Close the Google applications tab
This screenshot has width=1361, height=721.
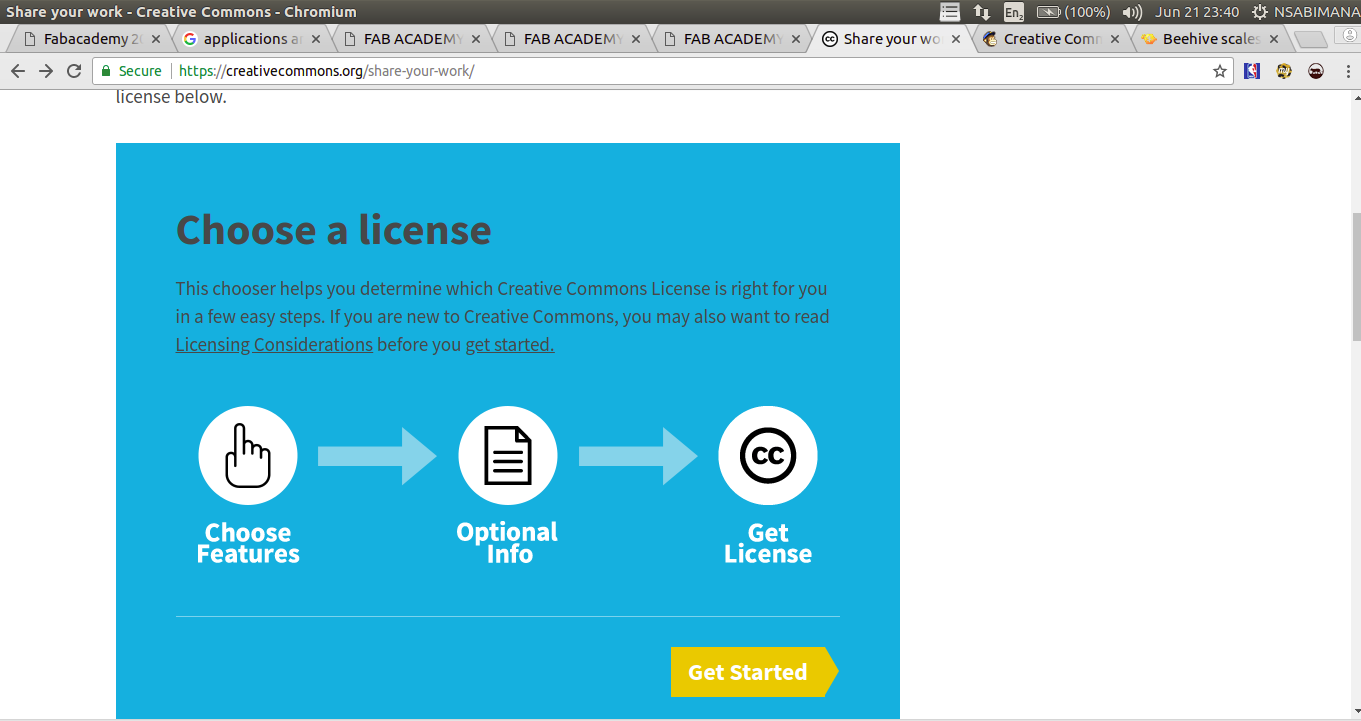point(316,39)
